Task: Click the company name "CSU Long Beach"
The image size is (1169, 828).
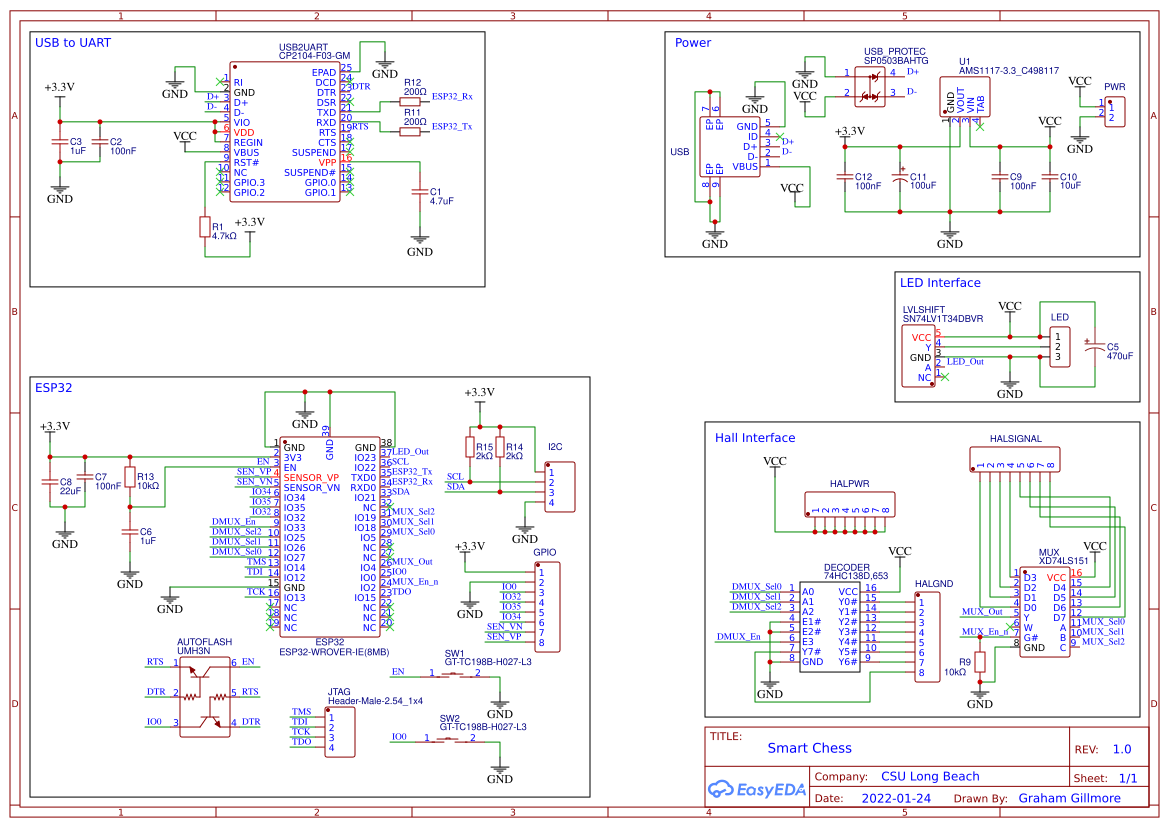Action: 930,777
